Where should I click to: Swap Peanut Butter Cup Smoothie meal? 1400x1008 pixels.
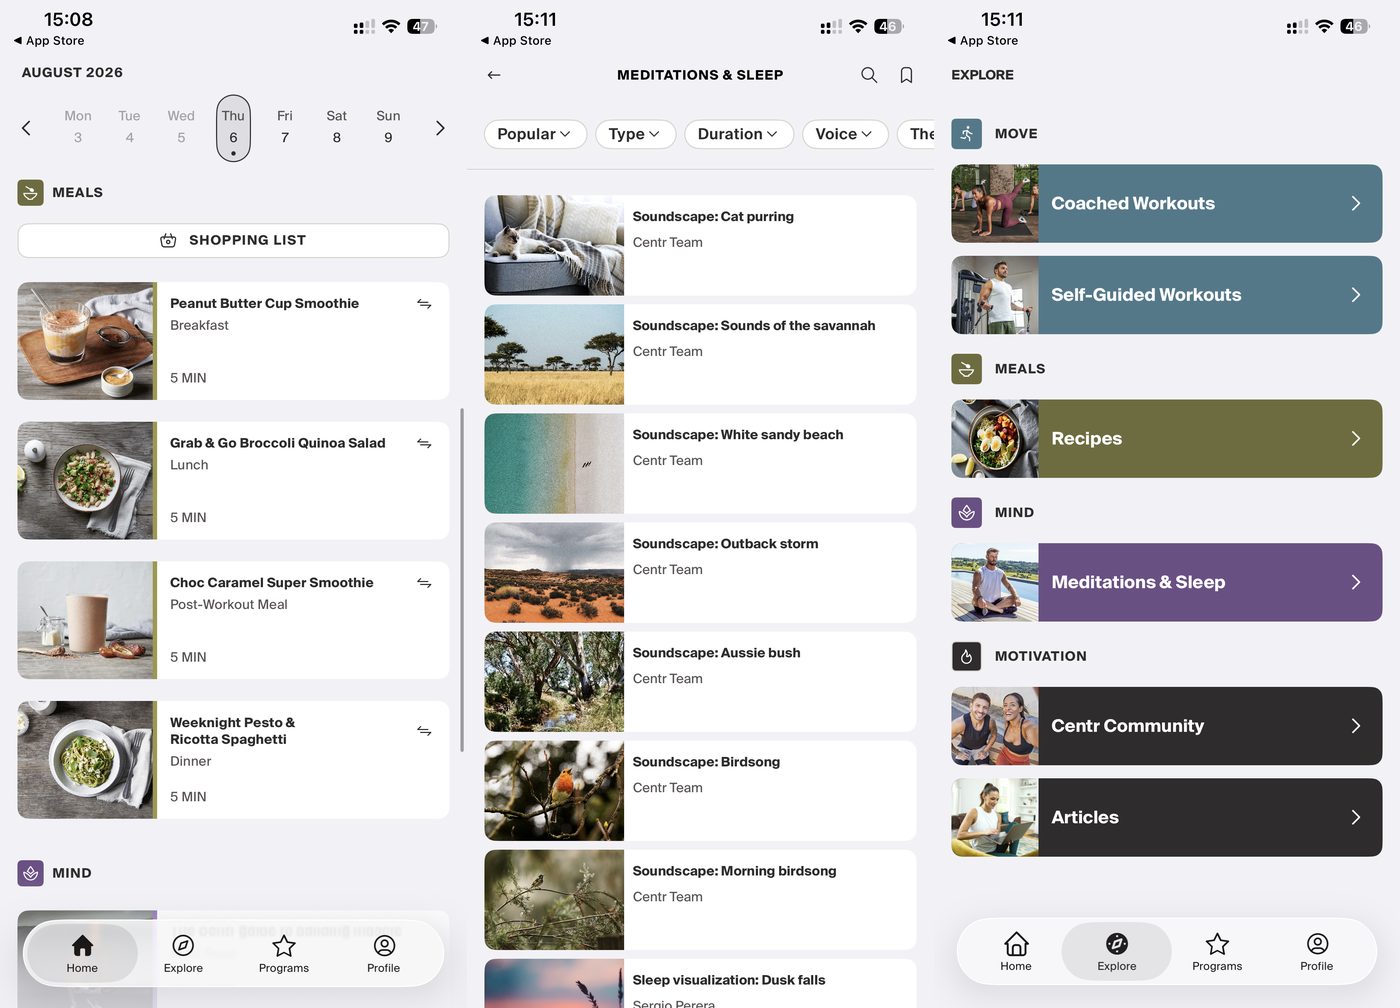(424, 304)
